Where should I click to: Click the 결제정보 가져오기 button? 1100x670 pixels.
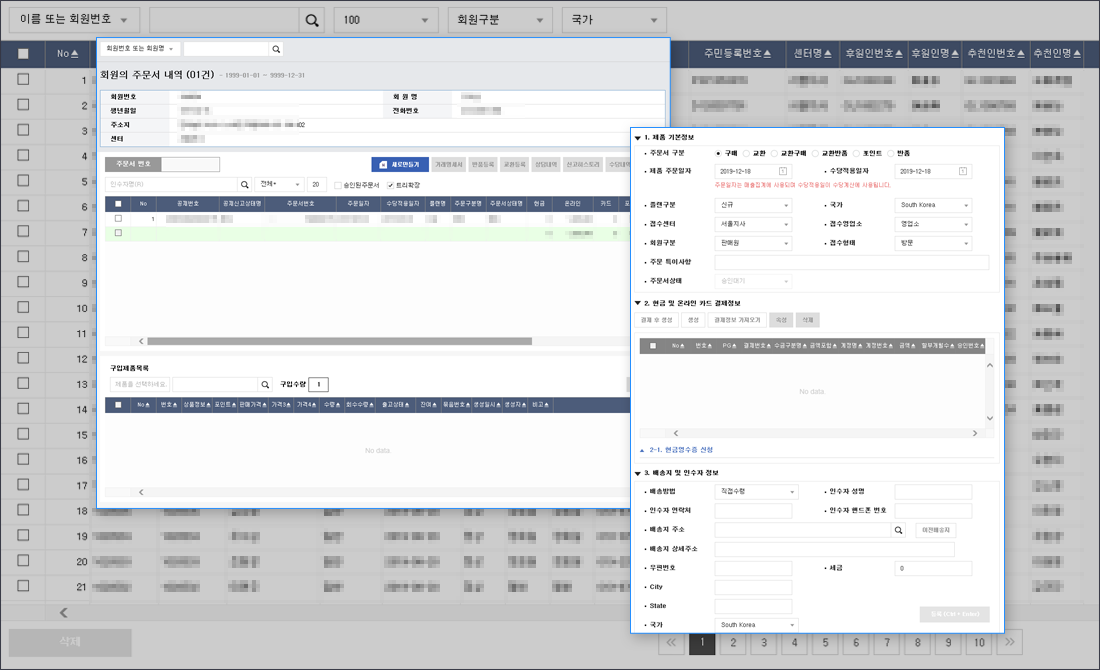pyautogui.click(x=736, y=320)
